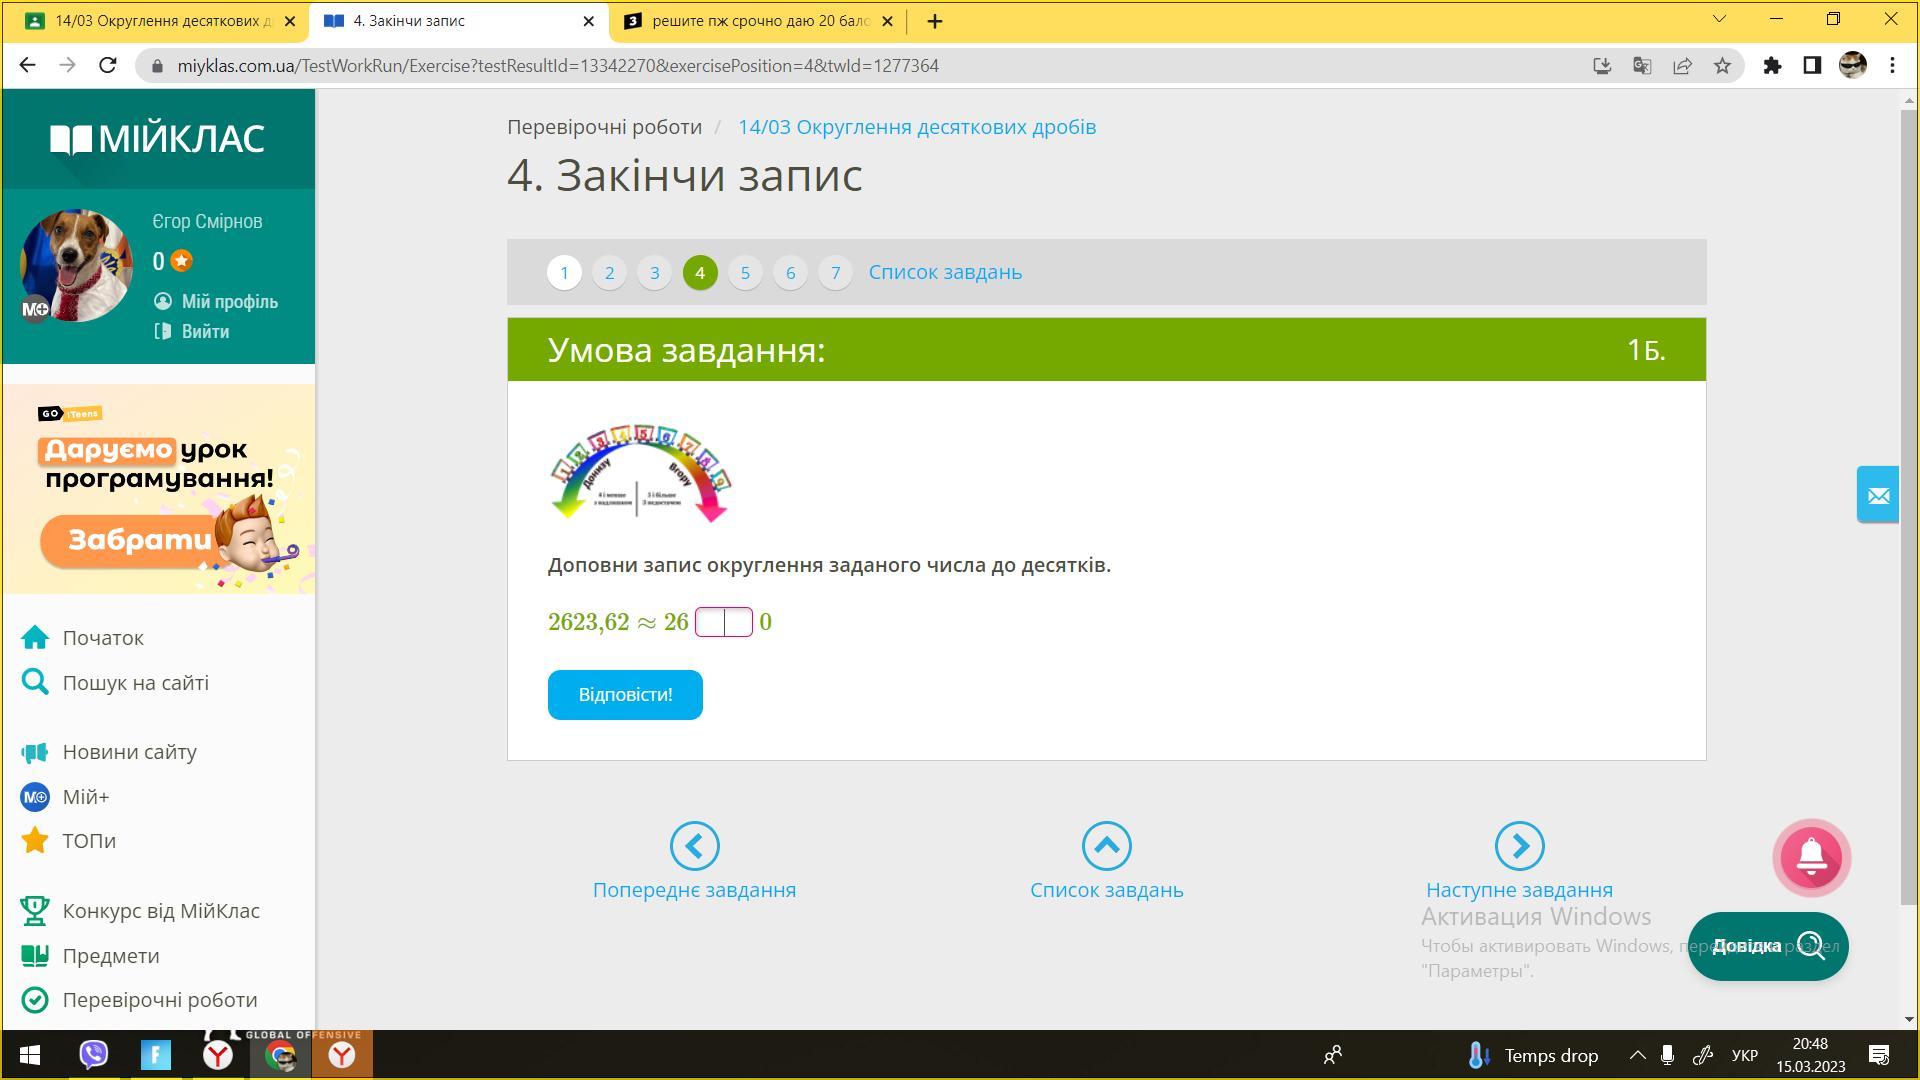The height and width of the screenshot is (1080, 1920).
Task: Expand the system tray hidden icons arrow
Action: tap(1637, 1055)
